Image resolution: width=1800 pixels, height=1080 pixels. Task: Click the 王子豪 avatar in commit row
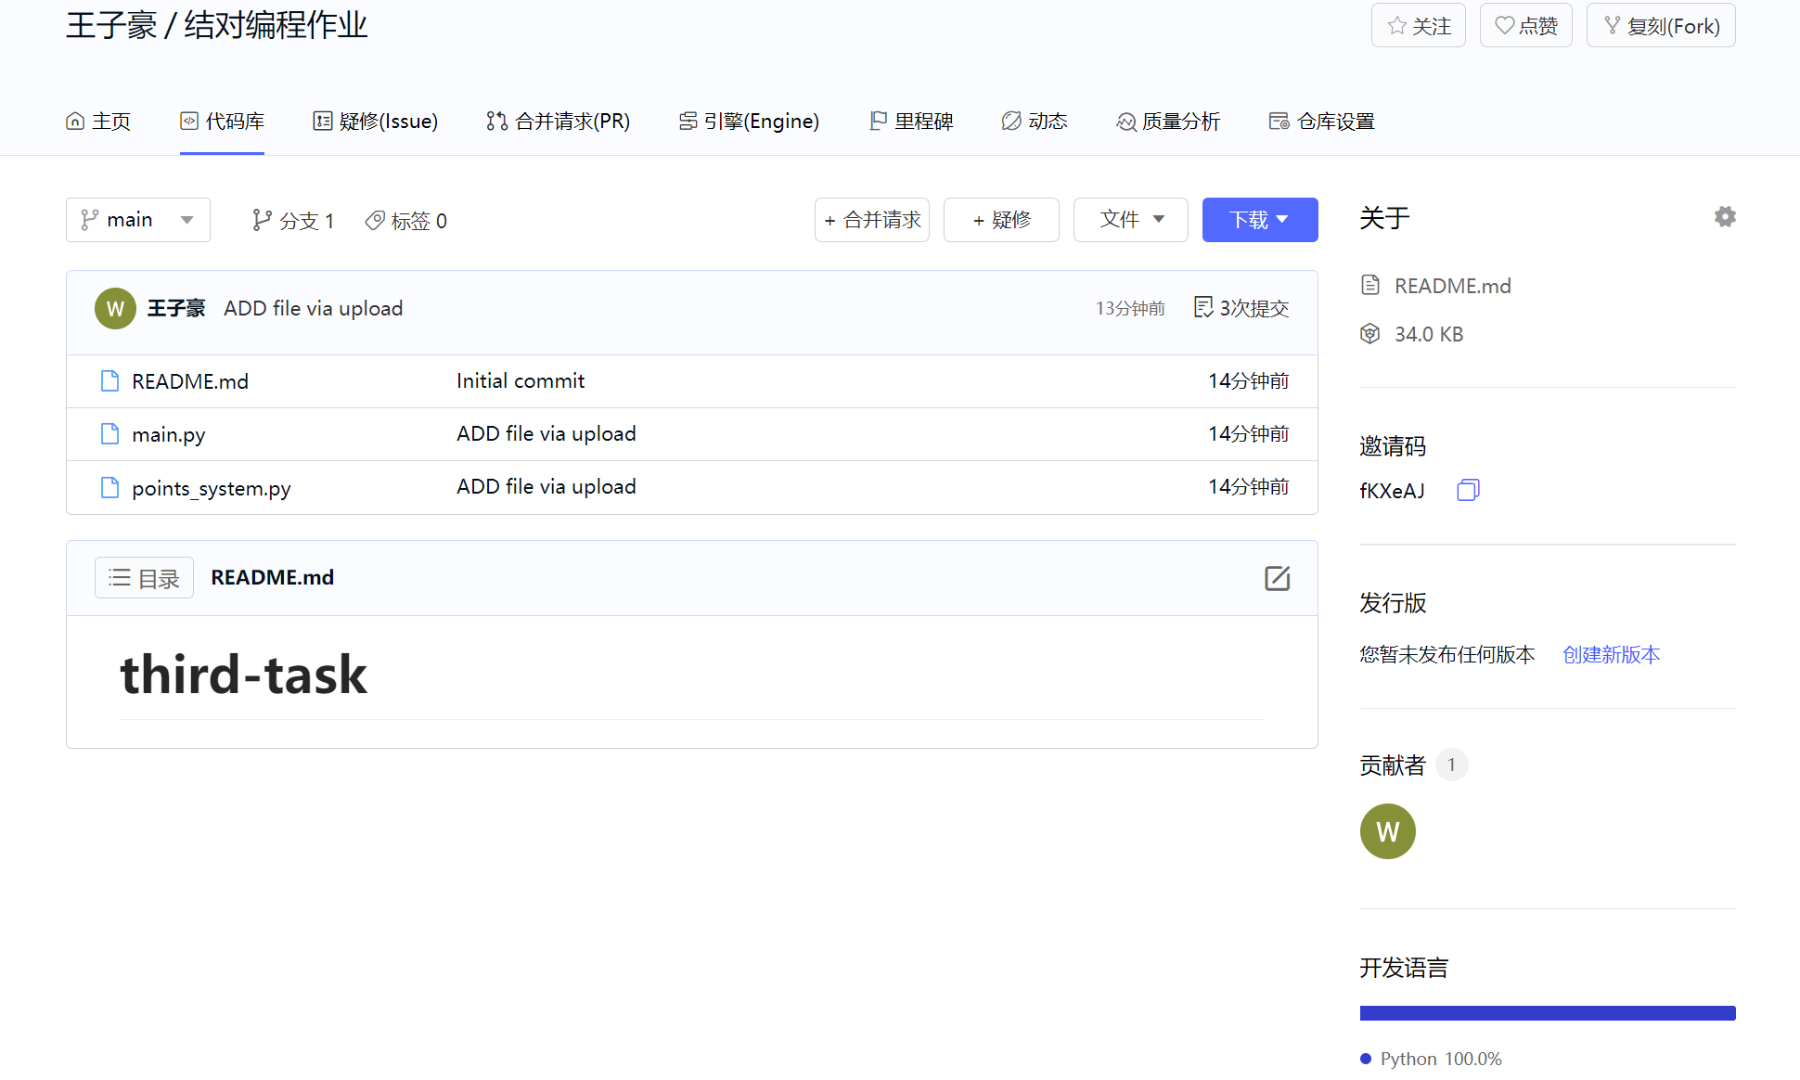click(115, 308)
